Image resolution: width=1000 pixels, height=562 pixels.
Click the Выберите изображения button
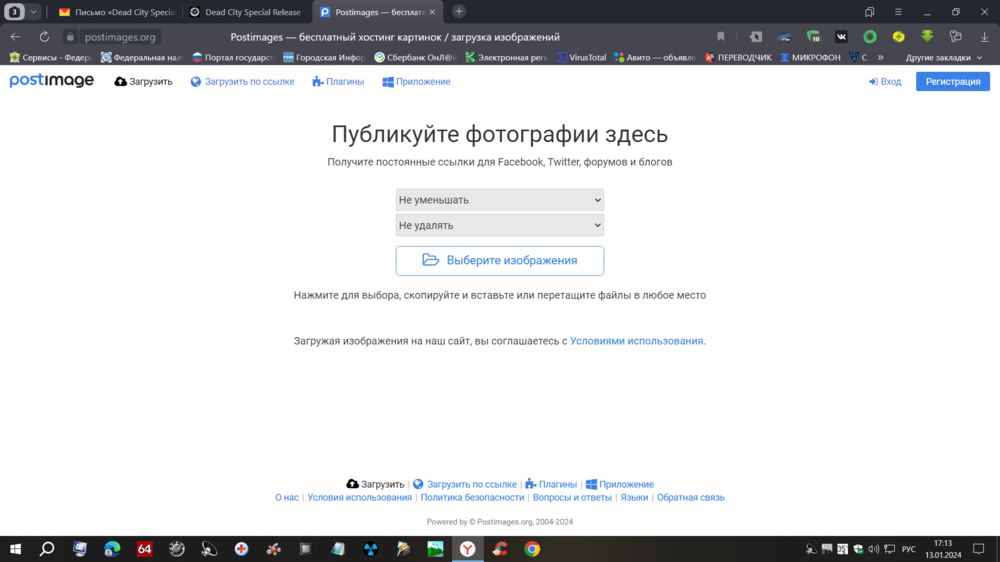click(x=499, y=260)
